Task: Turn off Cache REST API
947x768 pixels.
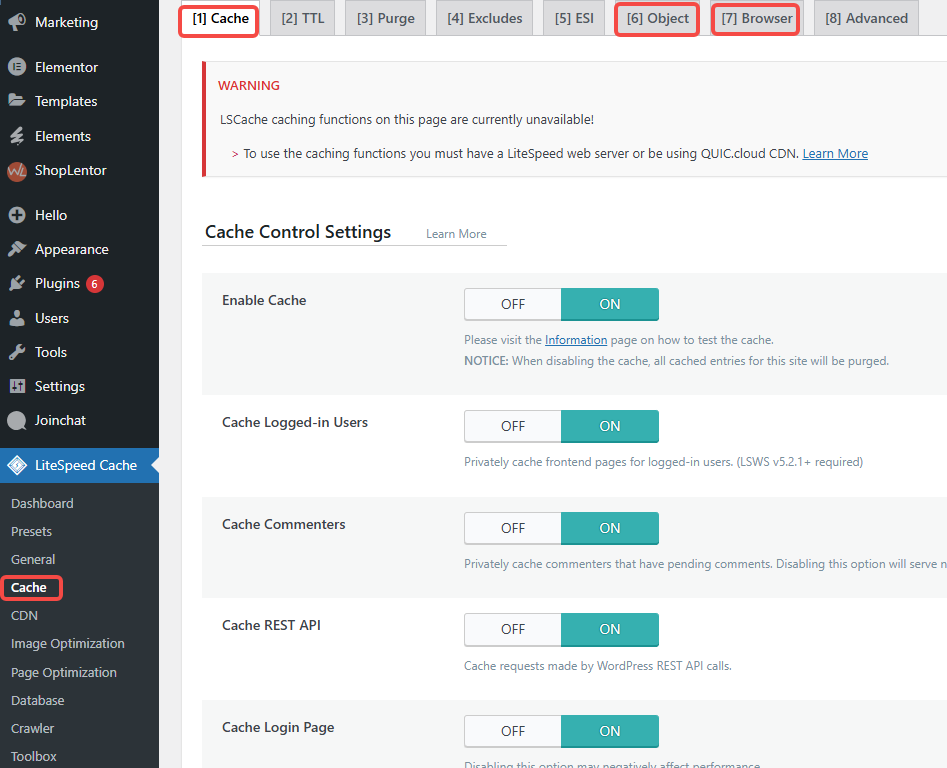Action: click(x=512, y=629)
